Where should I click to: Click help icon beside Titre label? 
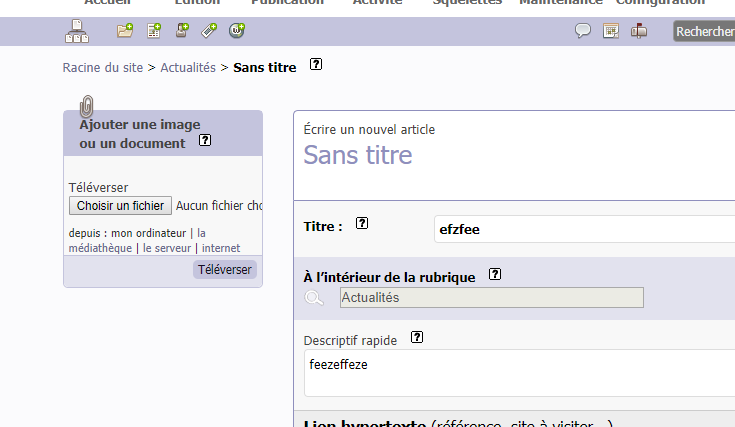pos(362,224)
